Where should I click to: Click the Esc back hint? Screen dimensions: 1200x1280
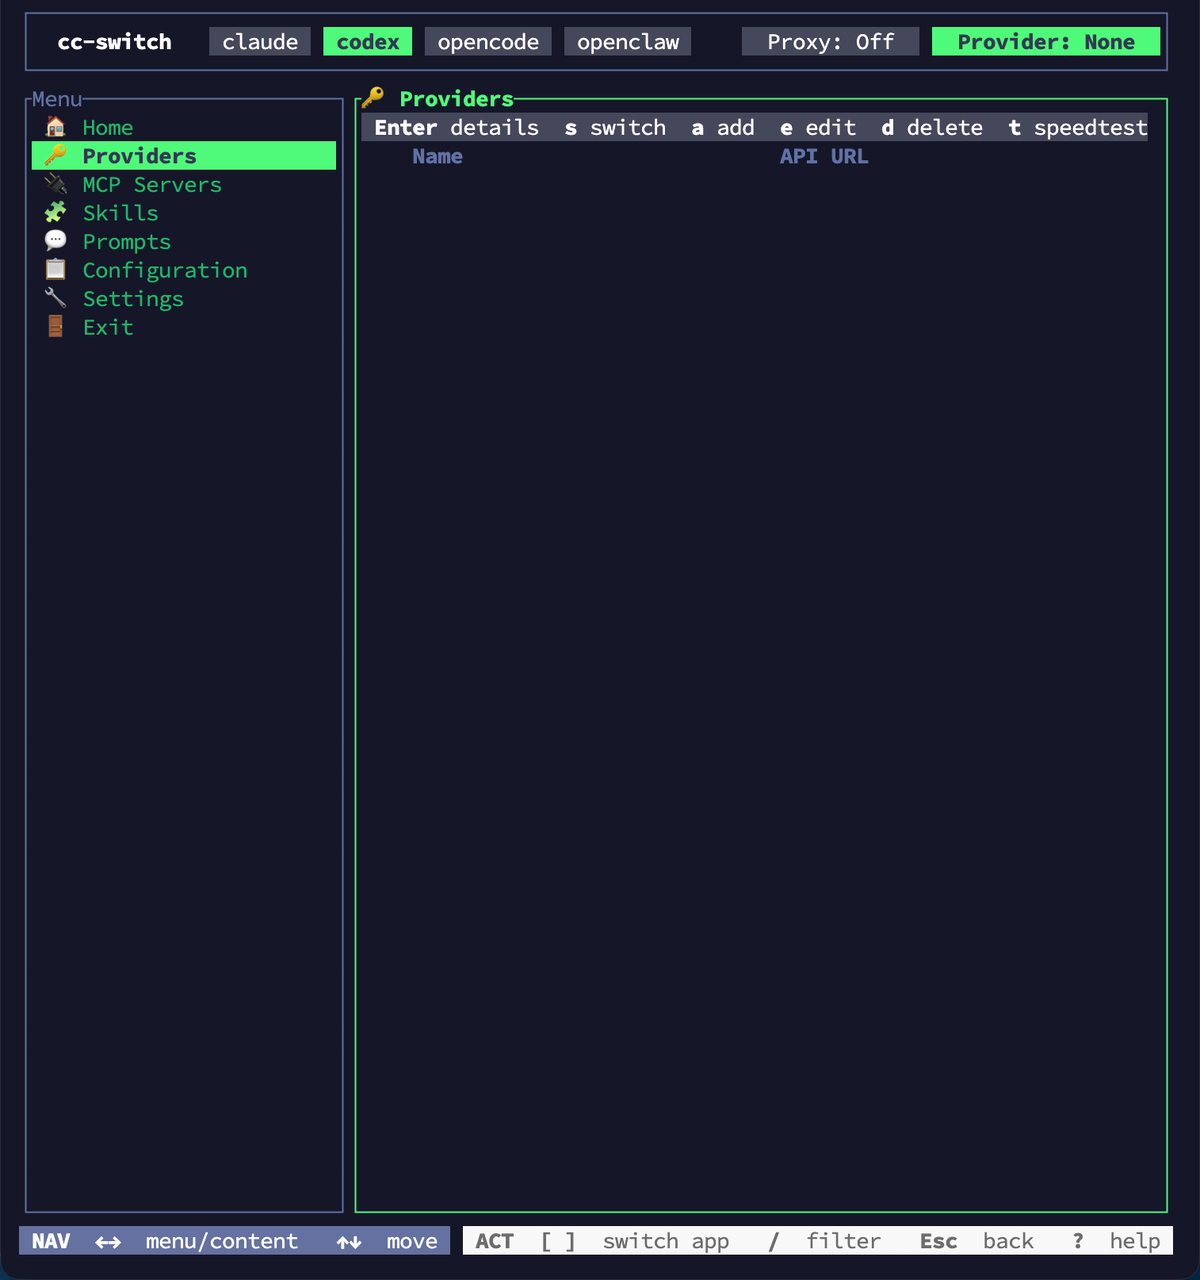click(x=977, y=1241)
